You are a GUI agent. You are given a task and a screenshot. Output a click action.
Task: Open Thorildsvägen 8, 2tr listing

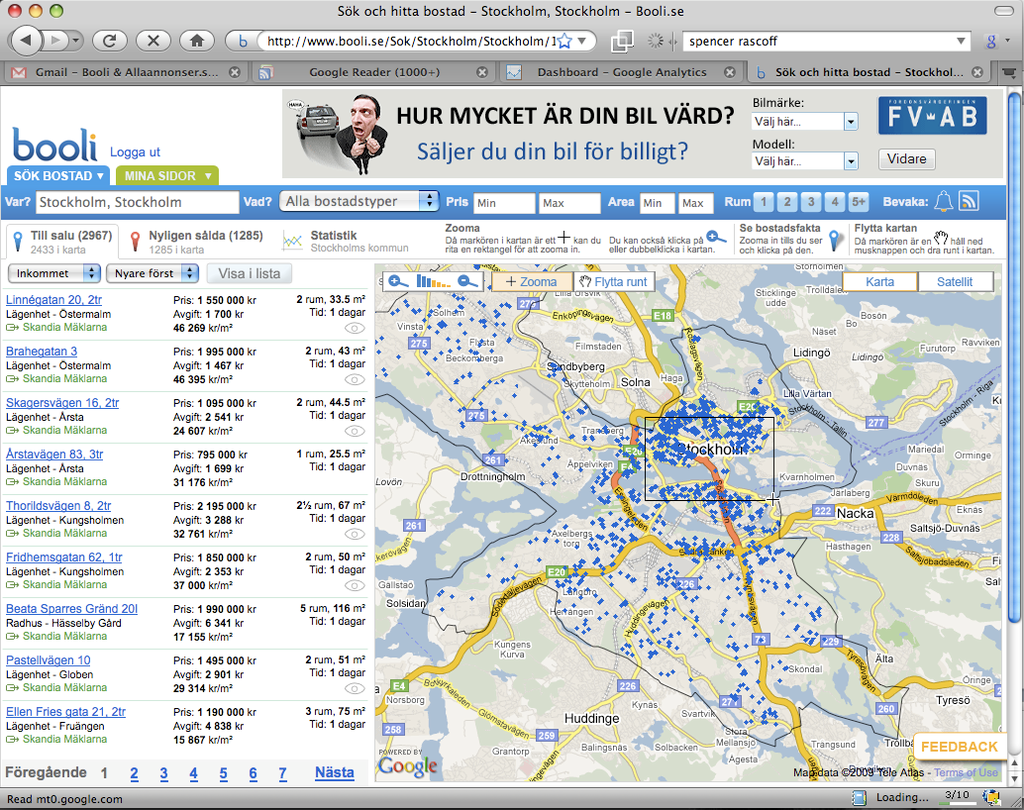pos(58,506)
